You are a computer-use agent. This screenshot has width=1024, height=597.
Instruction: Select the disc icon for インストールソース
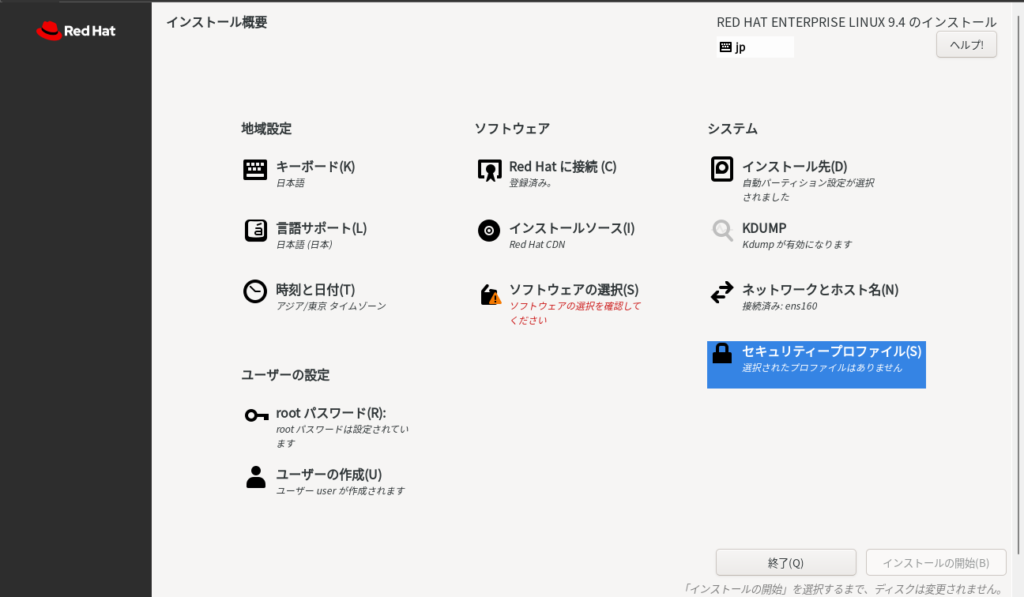pos(489,231)
